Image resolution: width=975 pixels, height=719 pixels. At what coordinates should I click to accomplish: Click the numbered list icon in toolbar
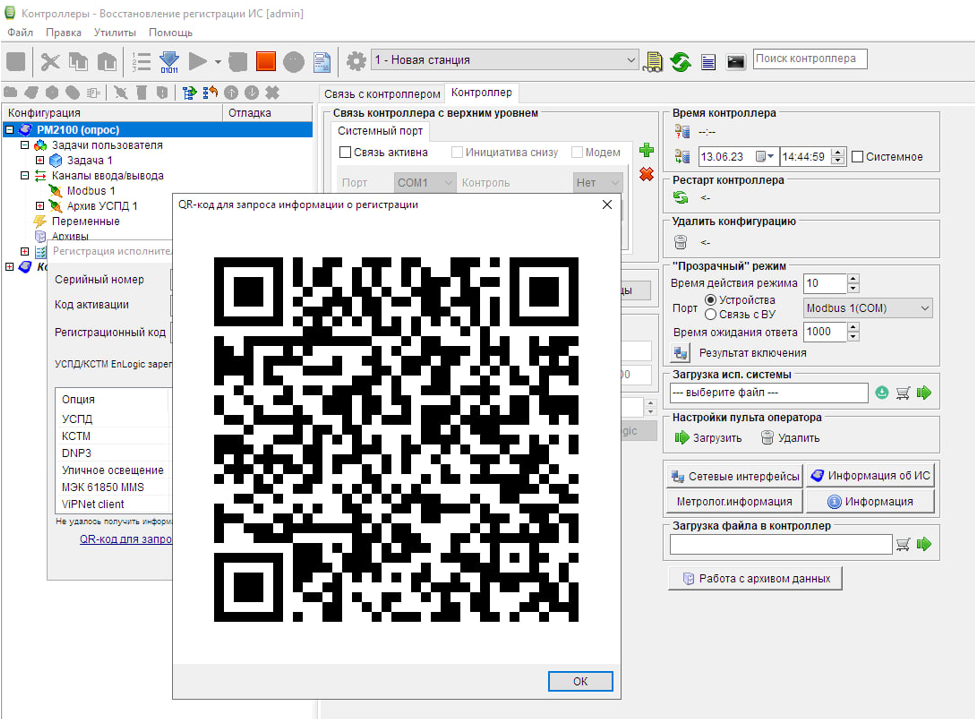141,61
